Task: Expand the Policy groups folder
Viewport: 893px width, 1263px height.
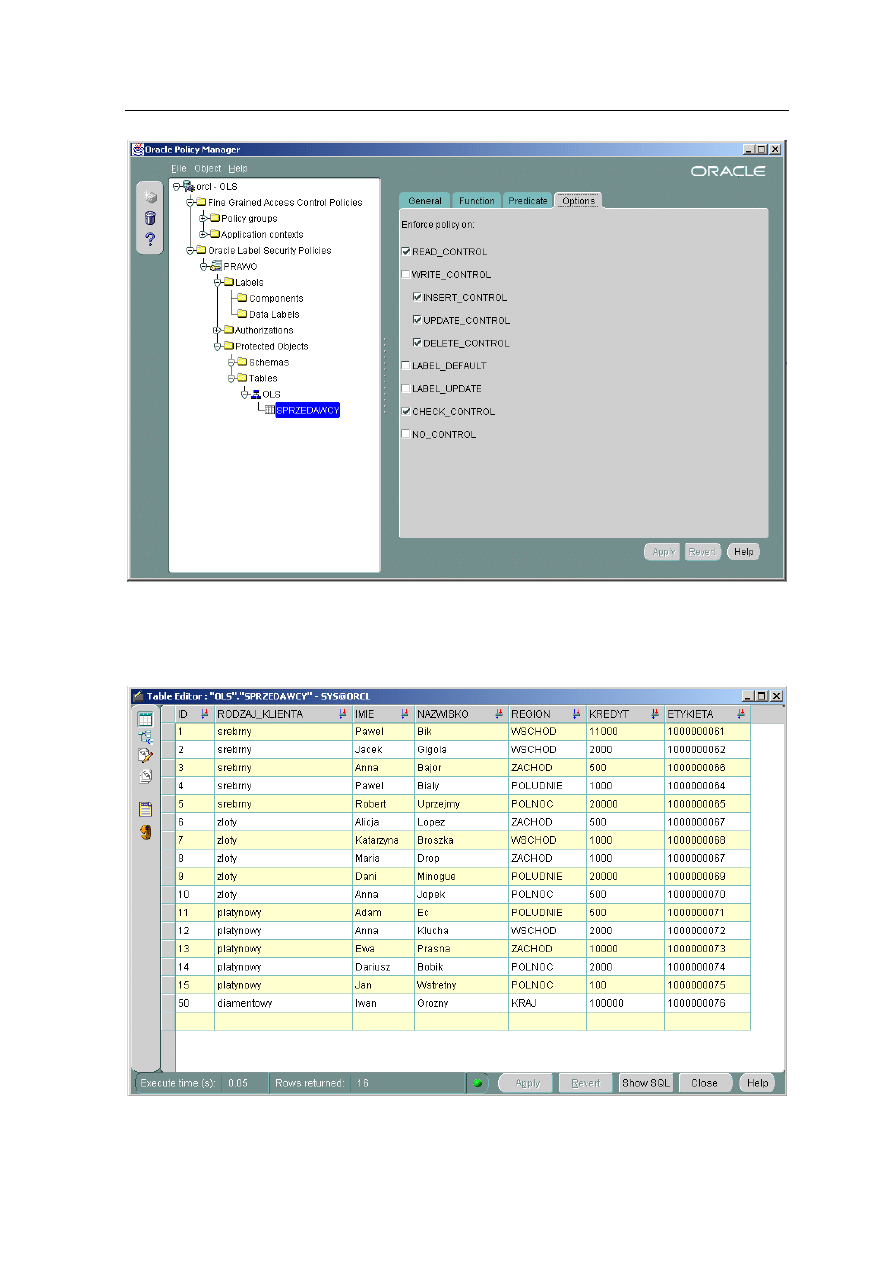Action: [x=202, y=218]
